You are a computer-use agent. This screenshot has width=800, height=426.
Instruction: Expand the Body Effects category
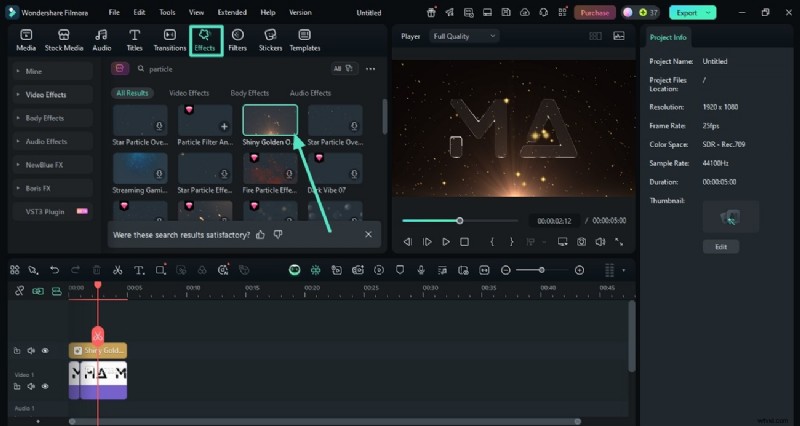pos(45,118)
